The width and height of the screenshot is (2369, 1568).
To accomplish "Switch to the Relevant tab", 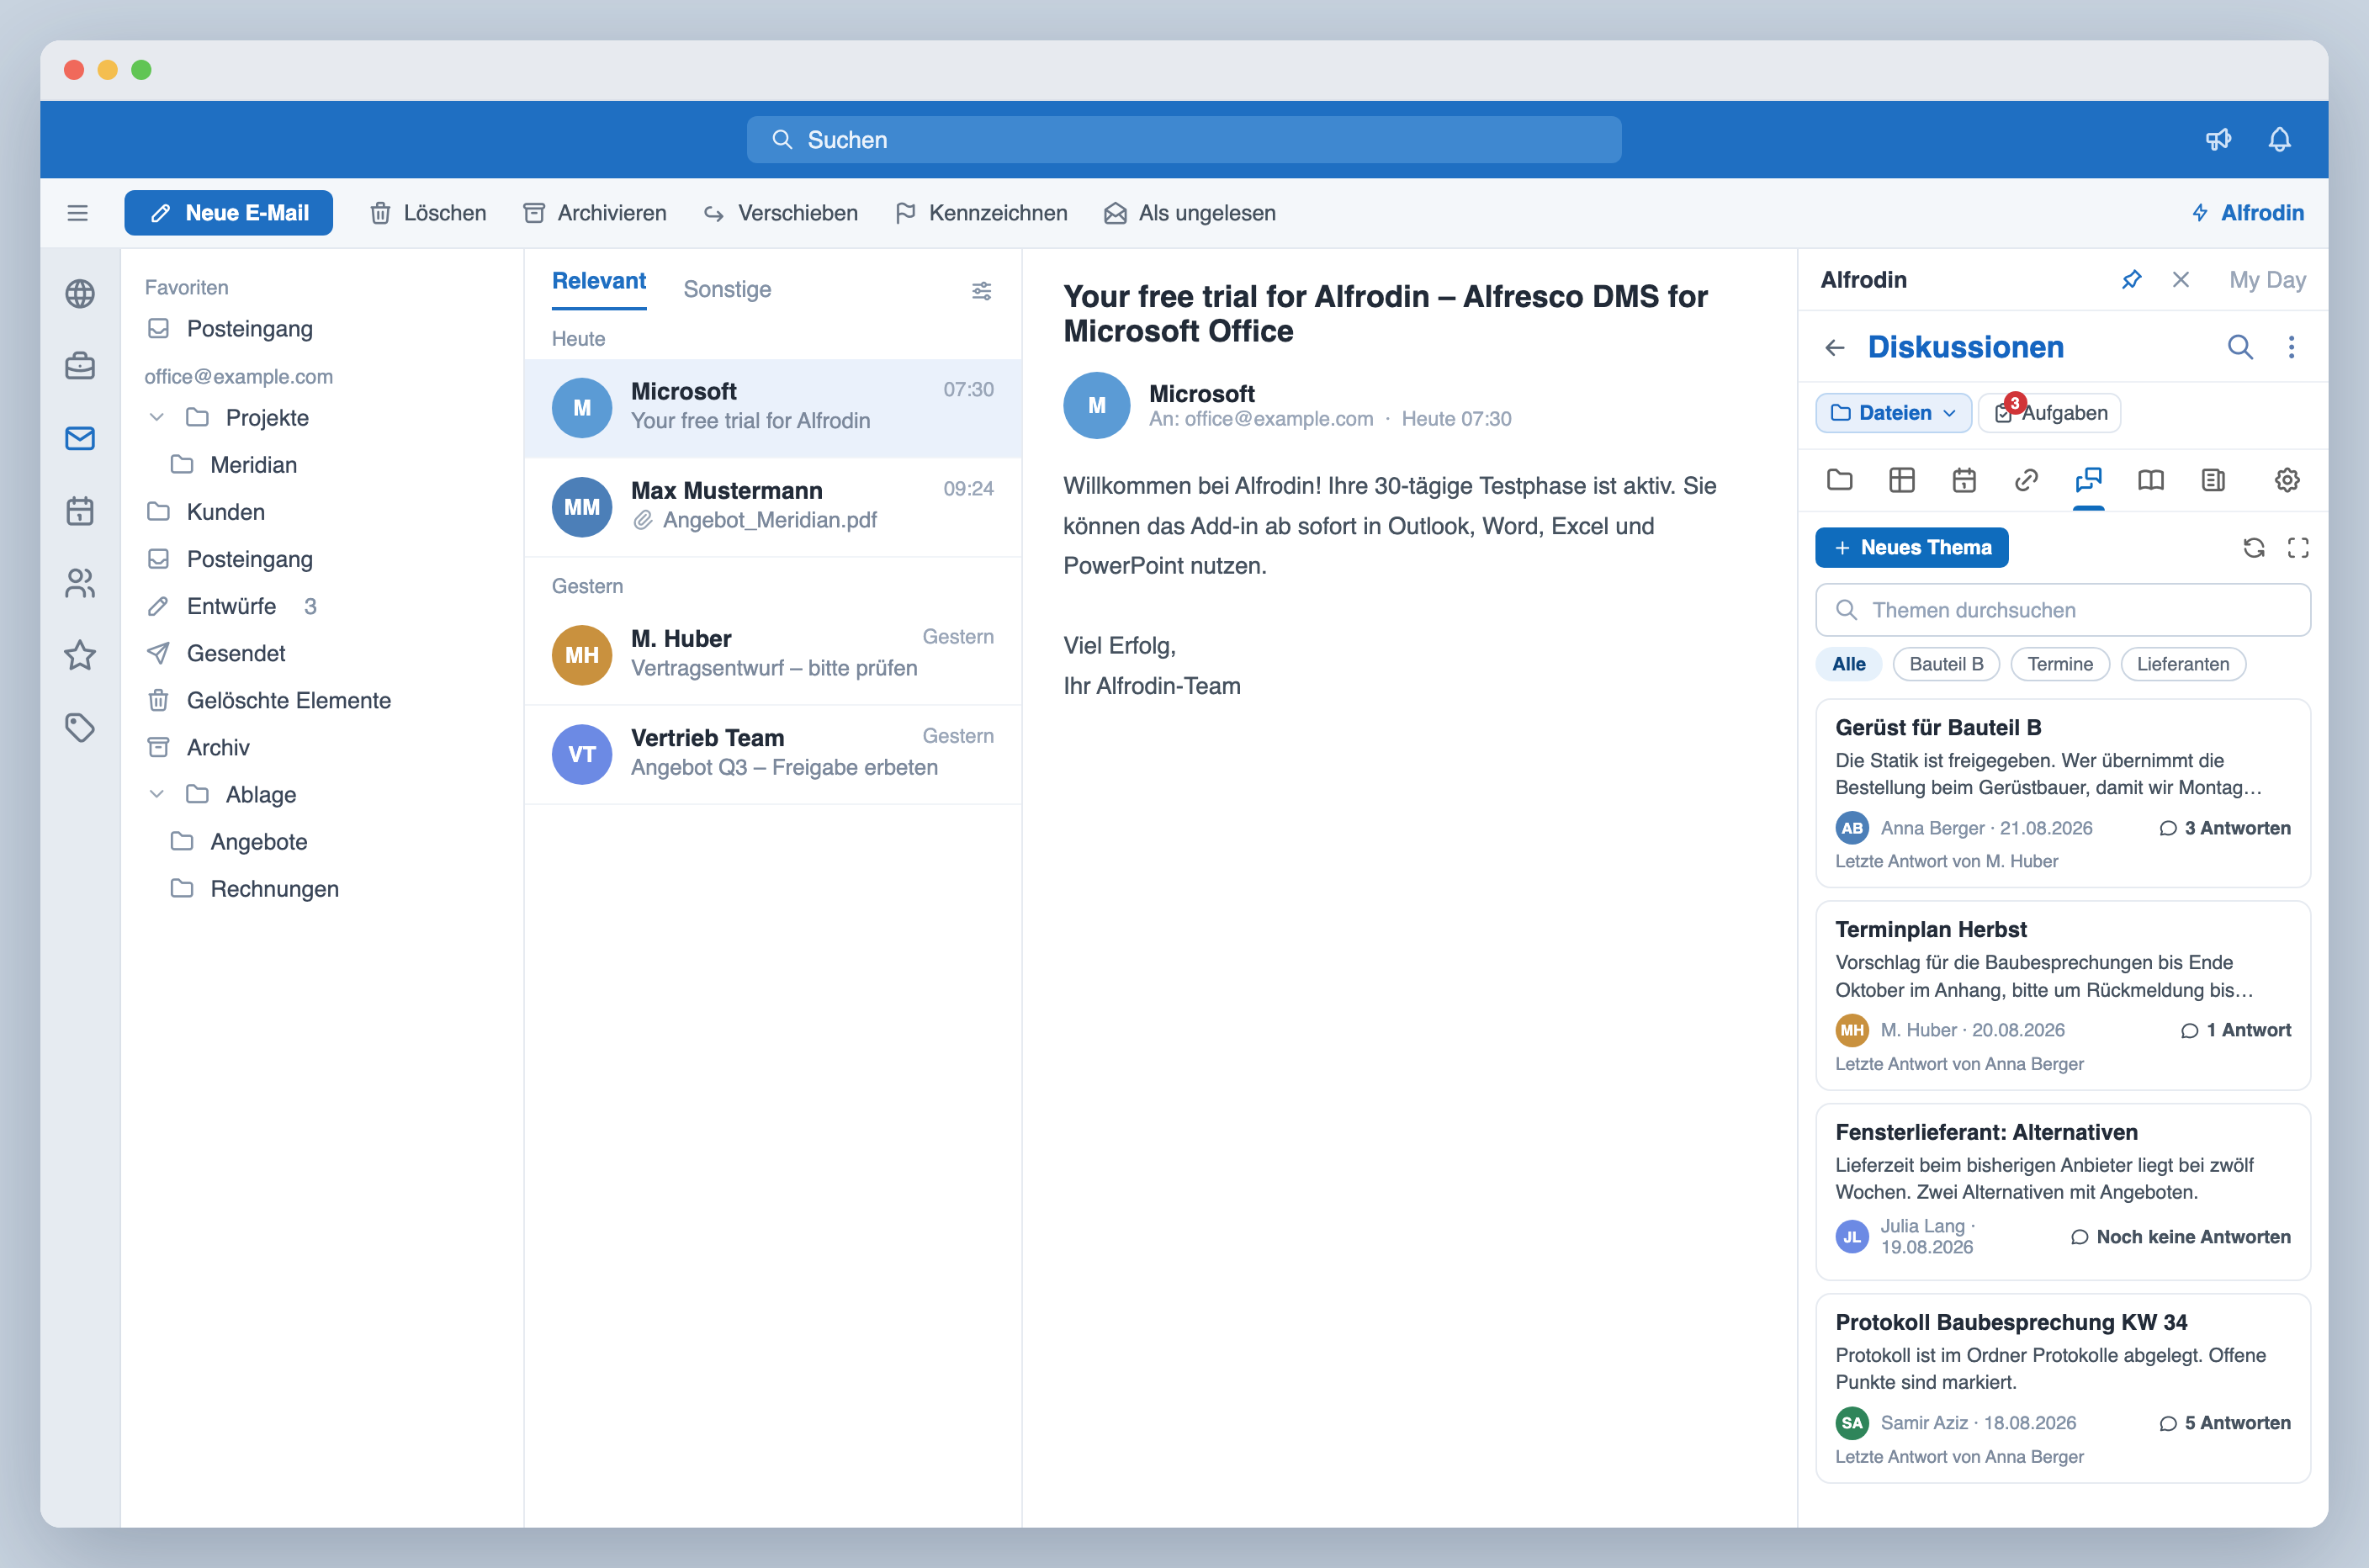I will (598, 281).
